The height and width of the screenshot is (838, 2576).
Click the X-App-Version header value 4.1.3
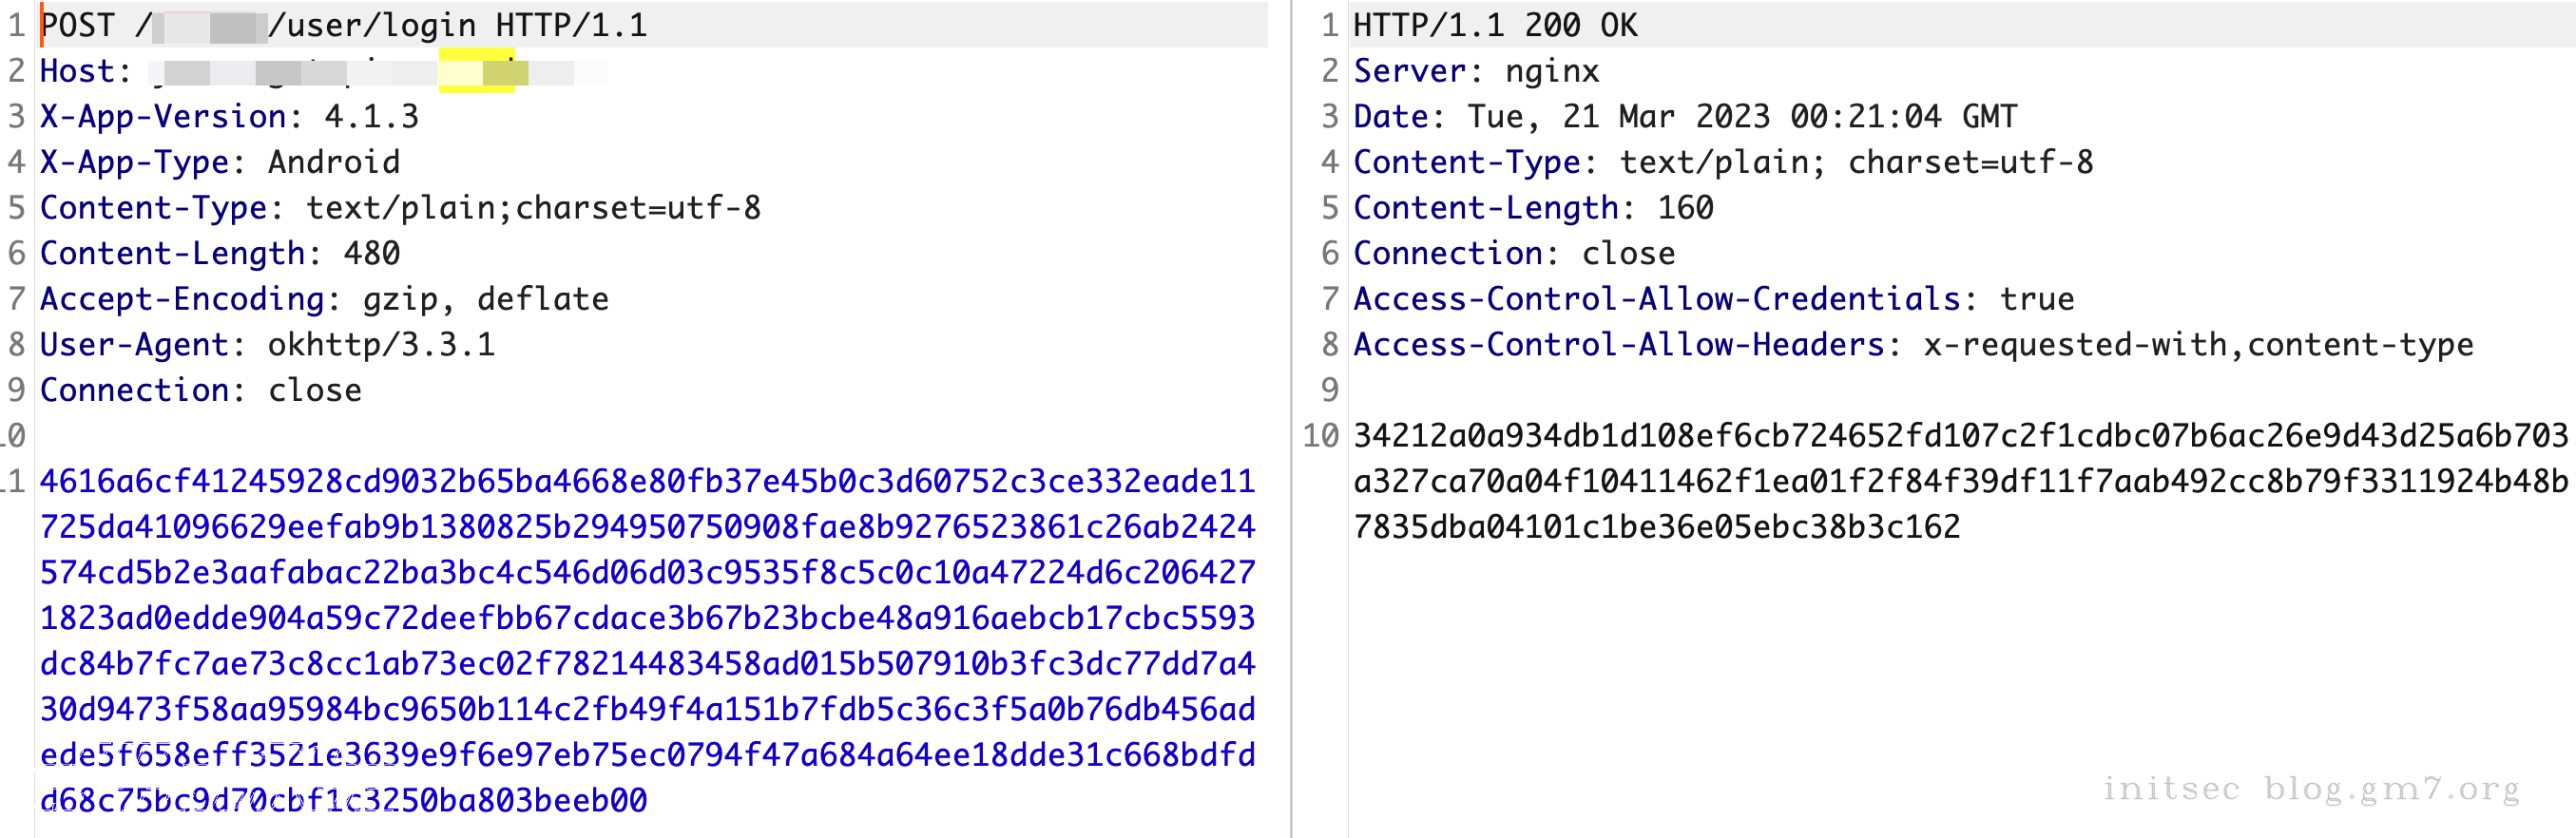point(371,116)
